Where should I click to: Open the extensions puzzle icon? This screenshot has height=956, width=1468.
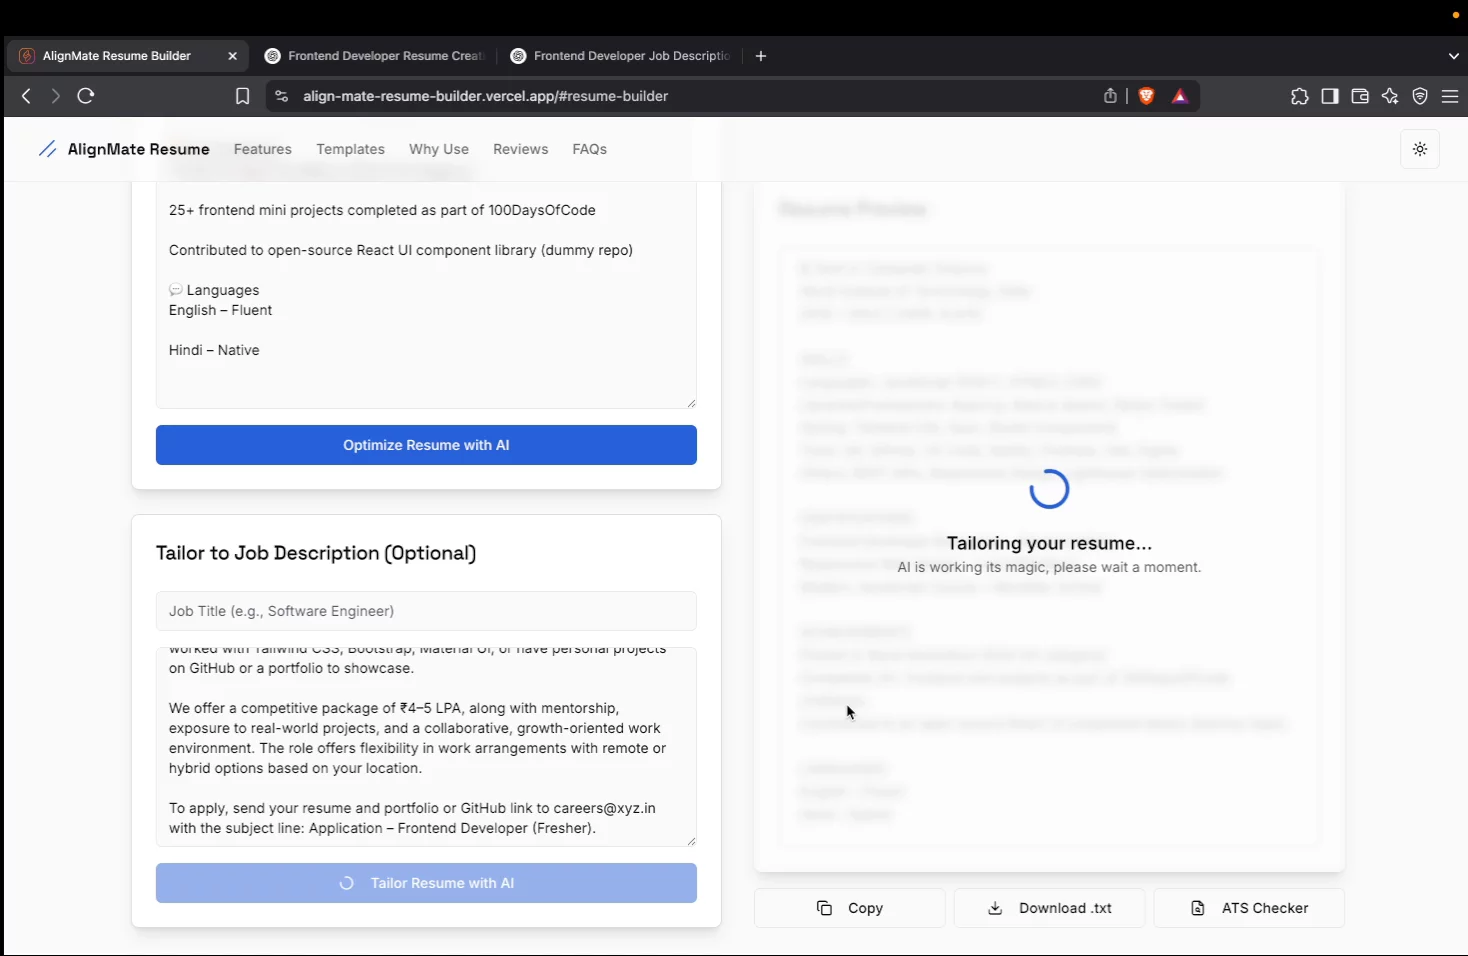[1299, 96]
